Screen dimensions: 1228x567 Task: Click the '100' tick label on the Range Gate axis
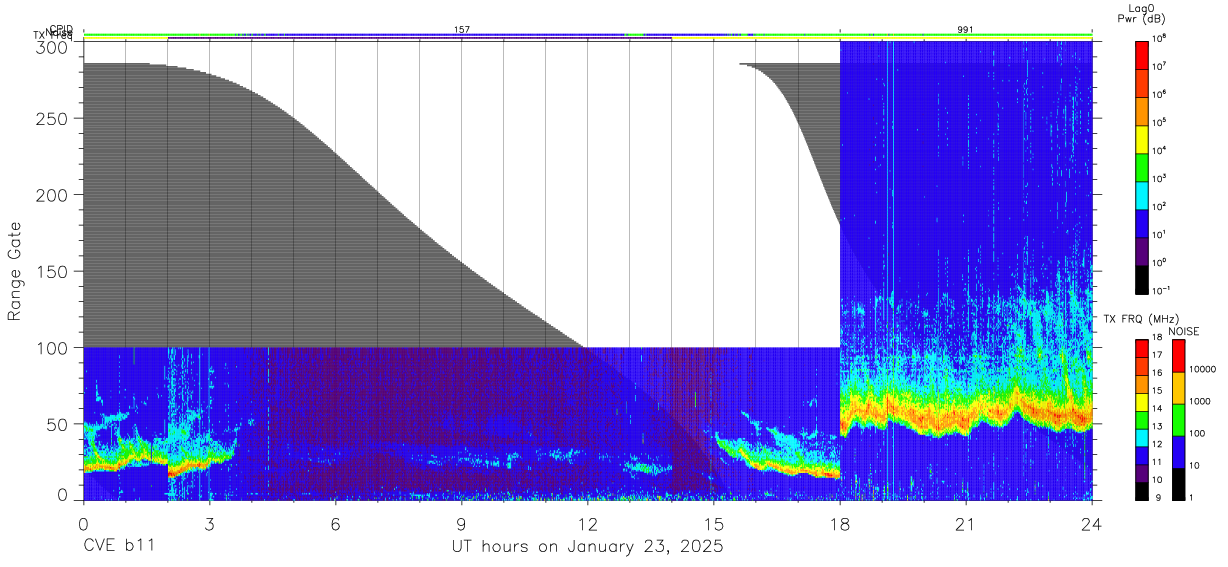[x=53, y=348]
